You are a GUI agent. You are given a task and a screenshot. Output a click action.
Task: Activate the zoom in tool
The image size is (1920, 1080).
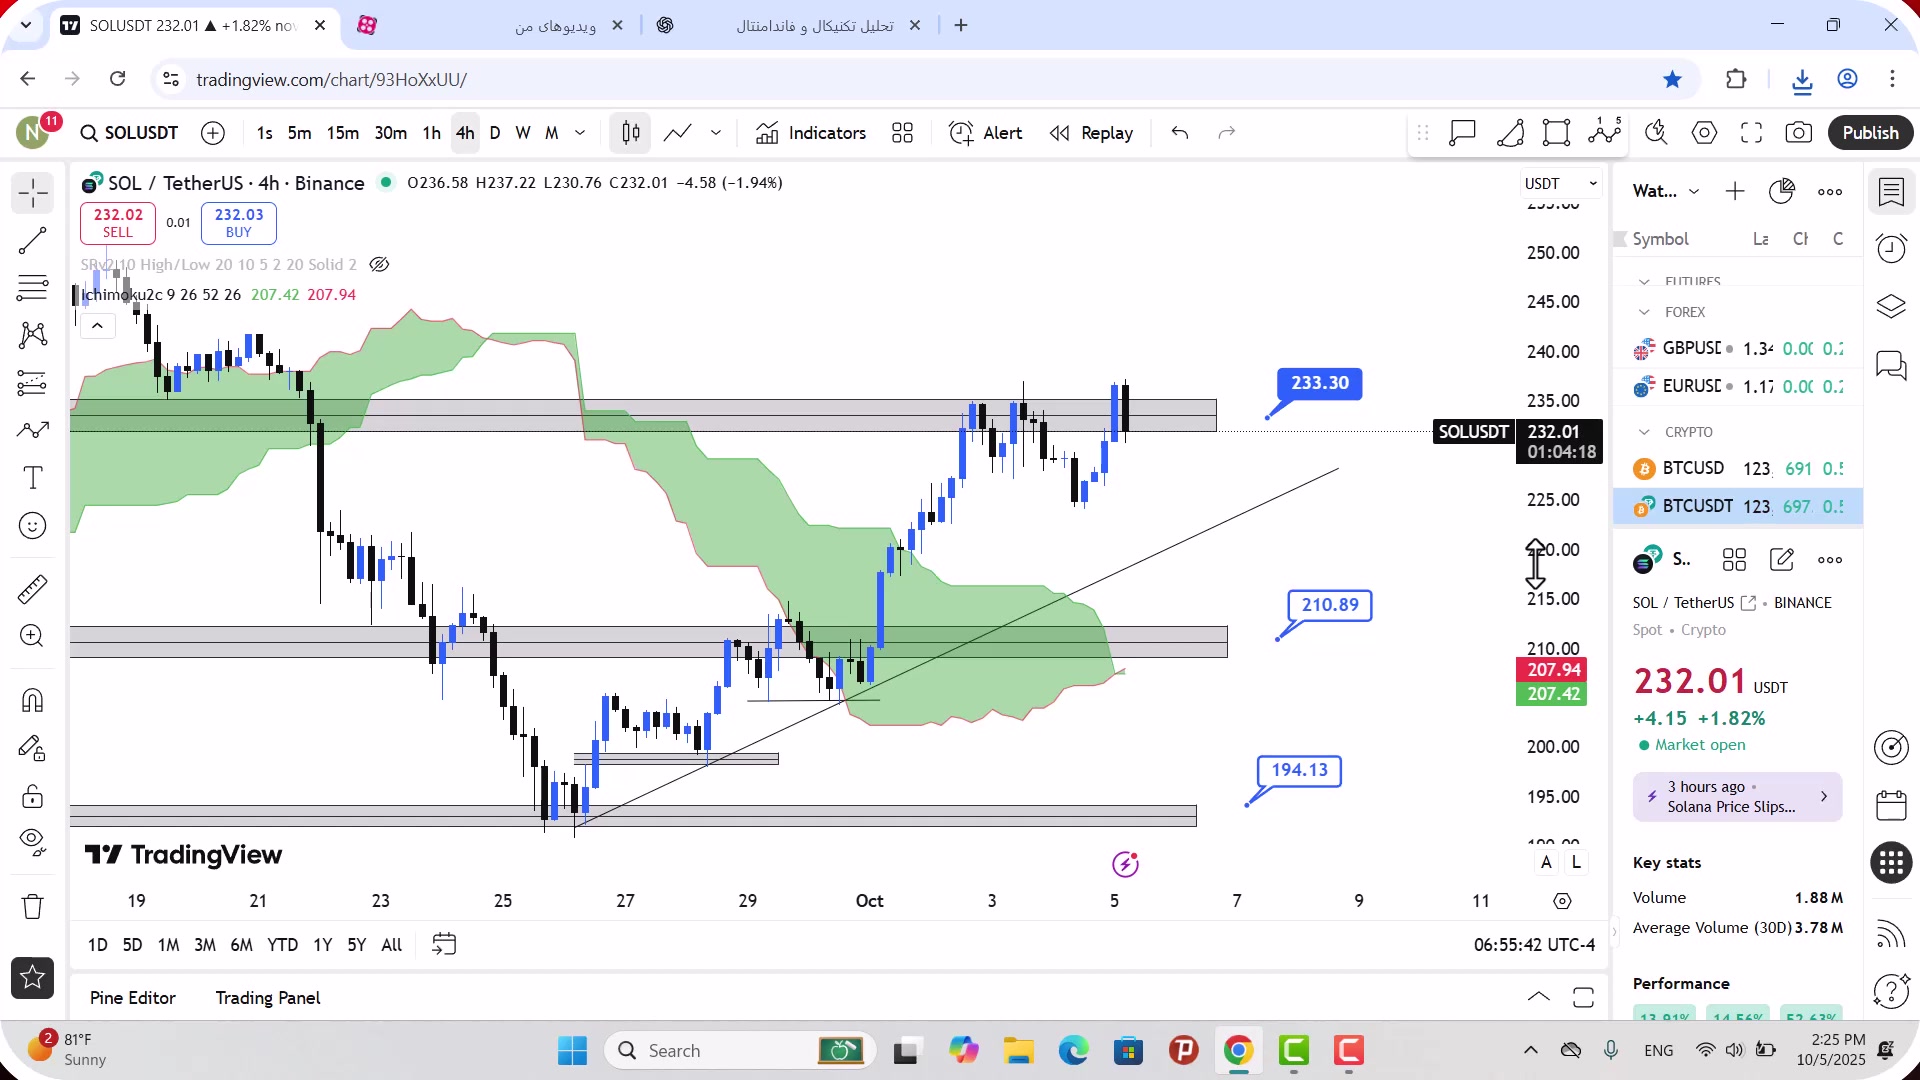pyautogui.click(x=32, y=636)
